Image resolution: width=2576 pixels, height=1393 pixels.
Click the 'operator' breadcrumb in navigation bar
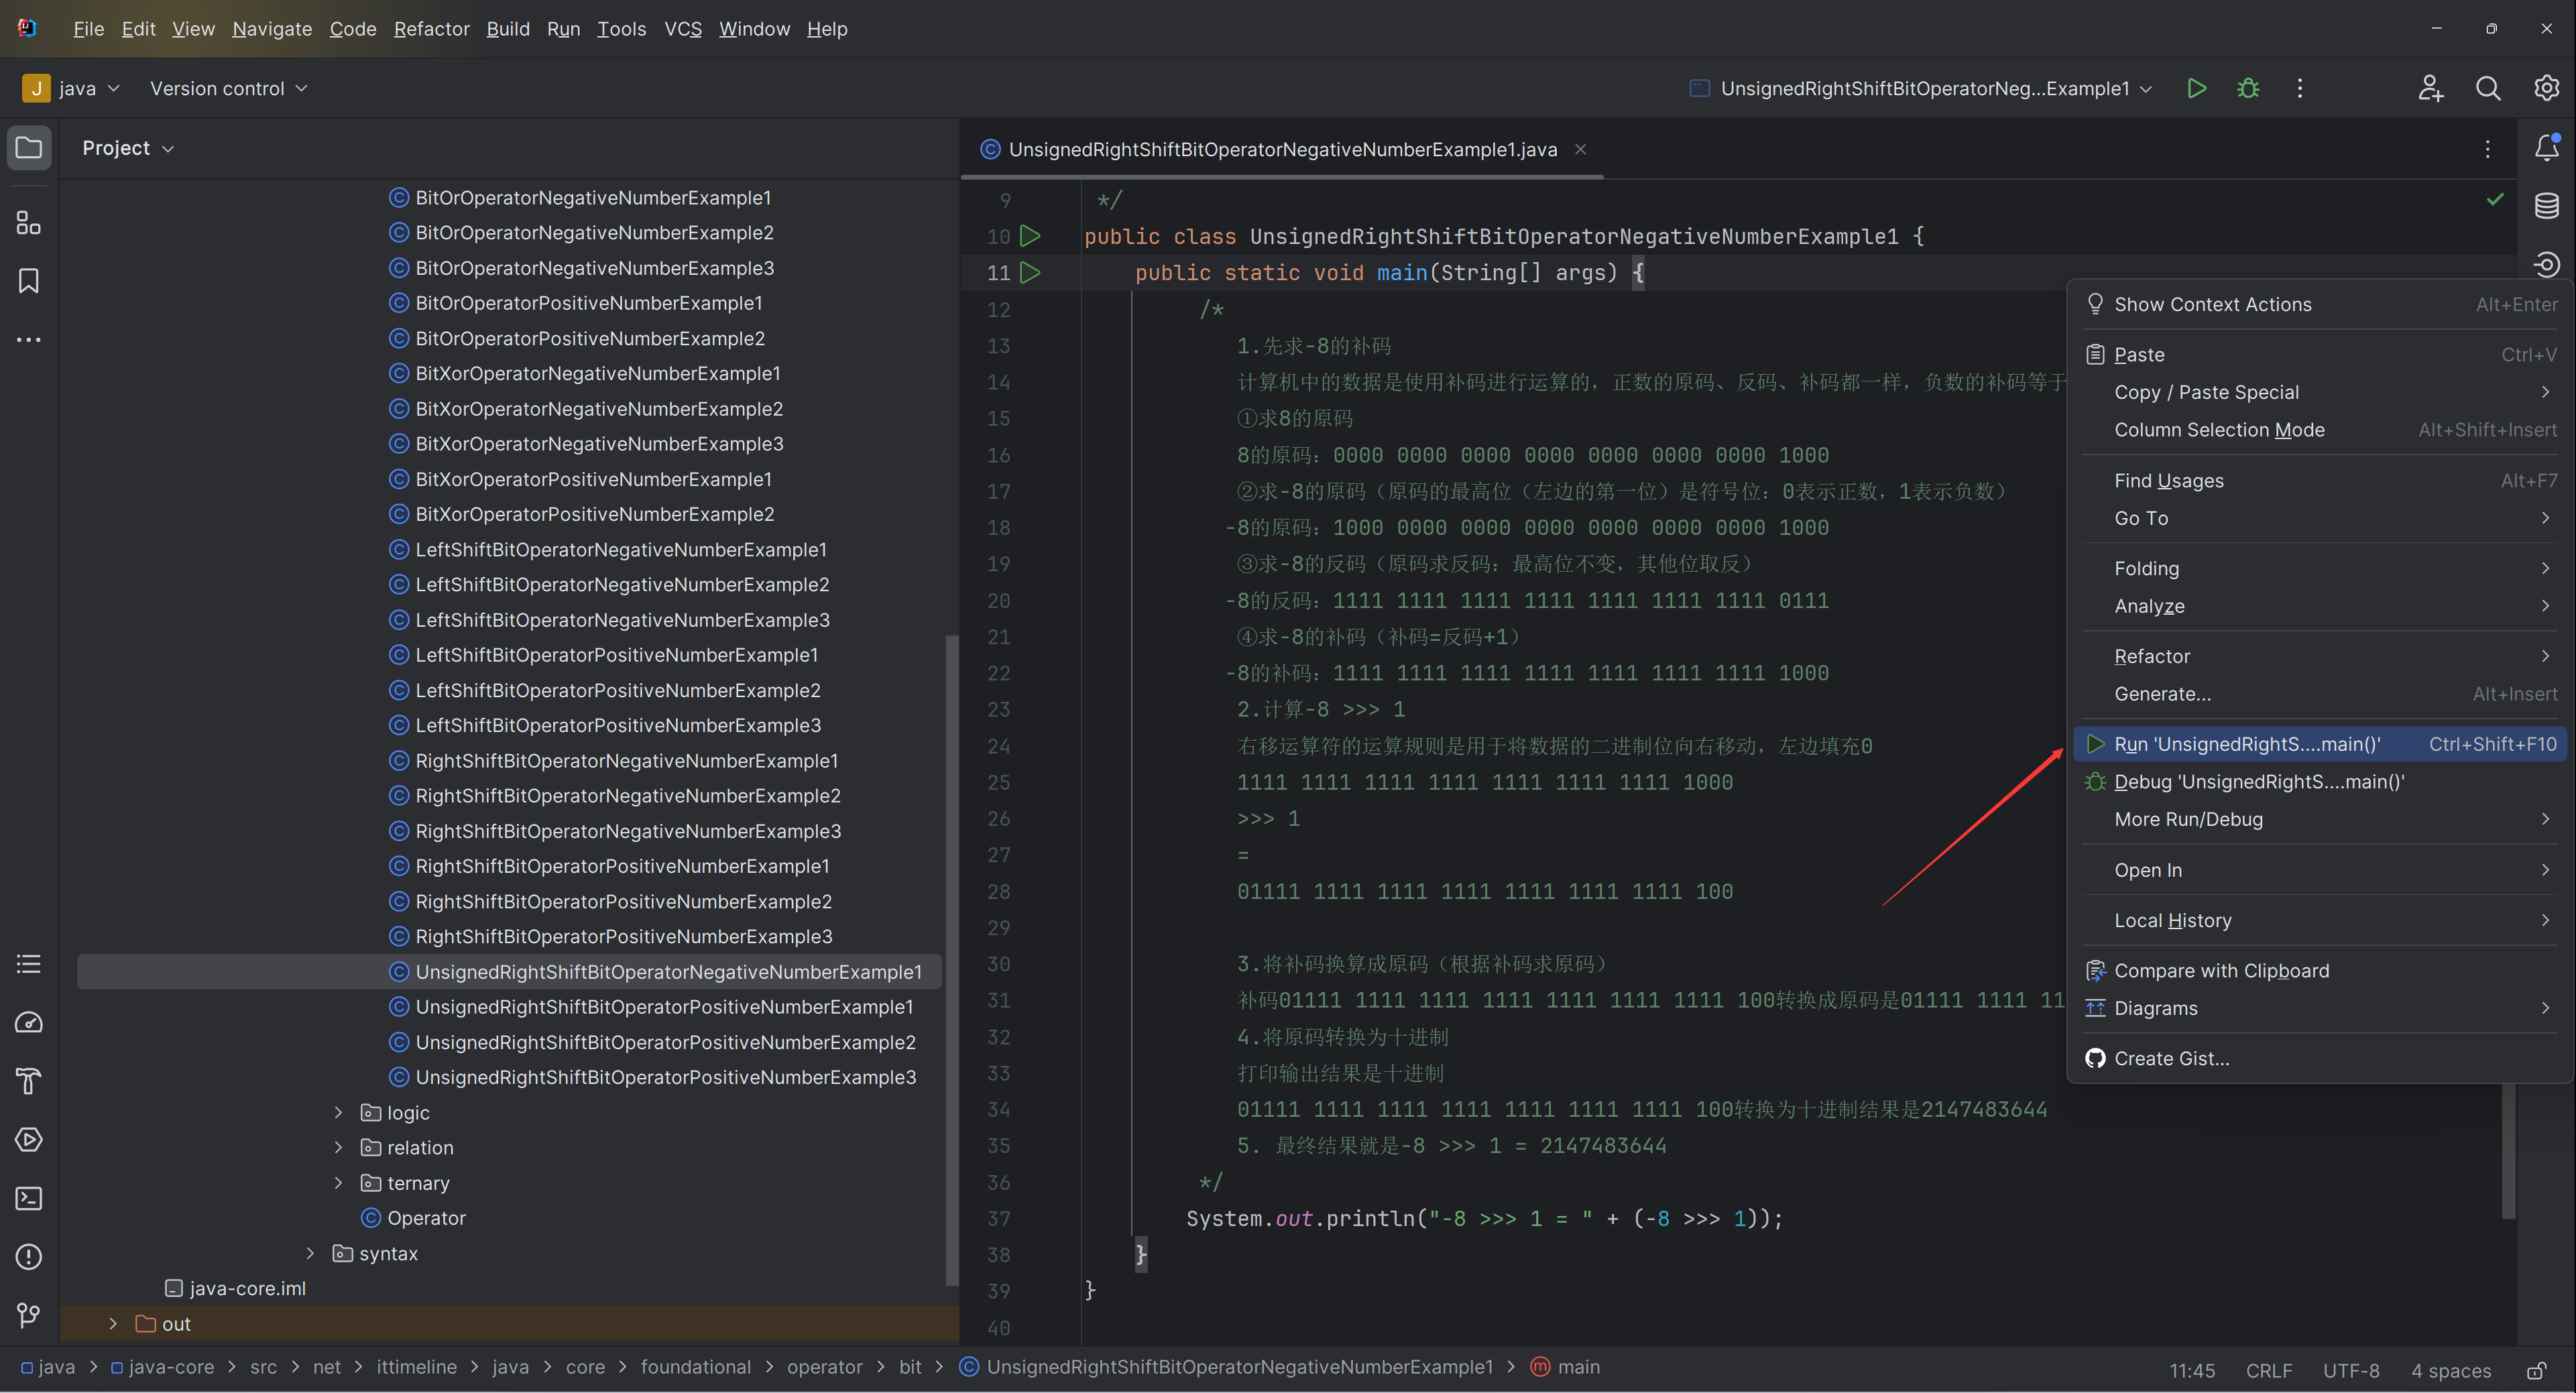coord(824,1367)
